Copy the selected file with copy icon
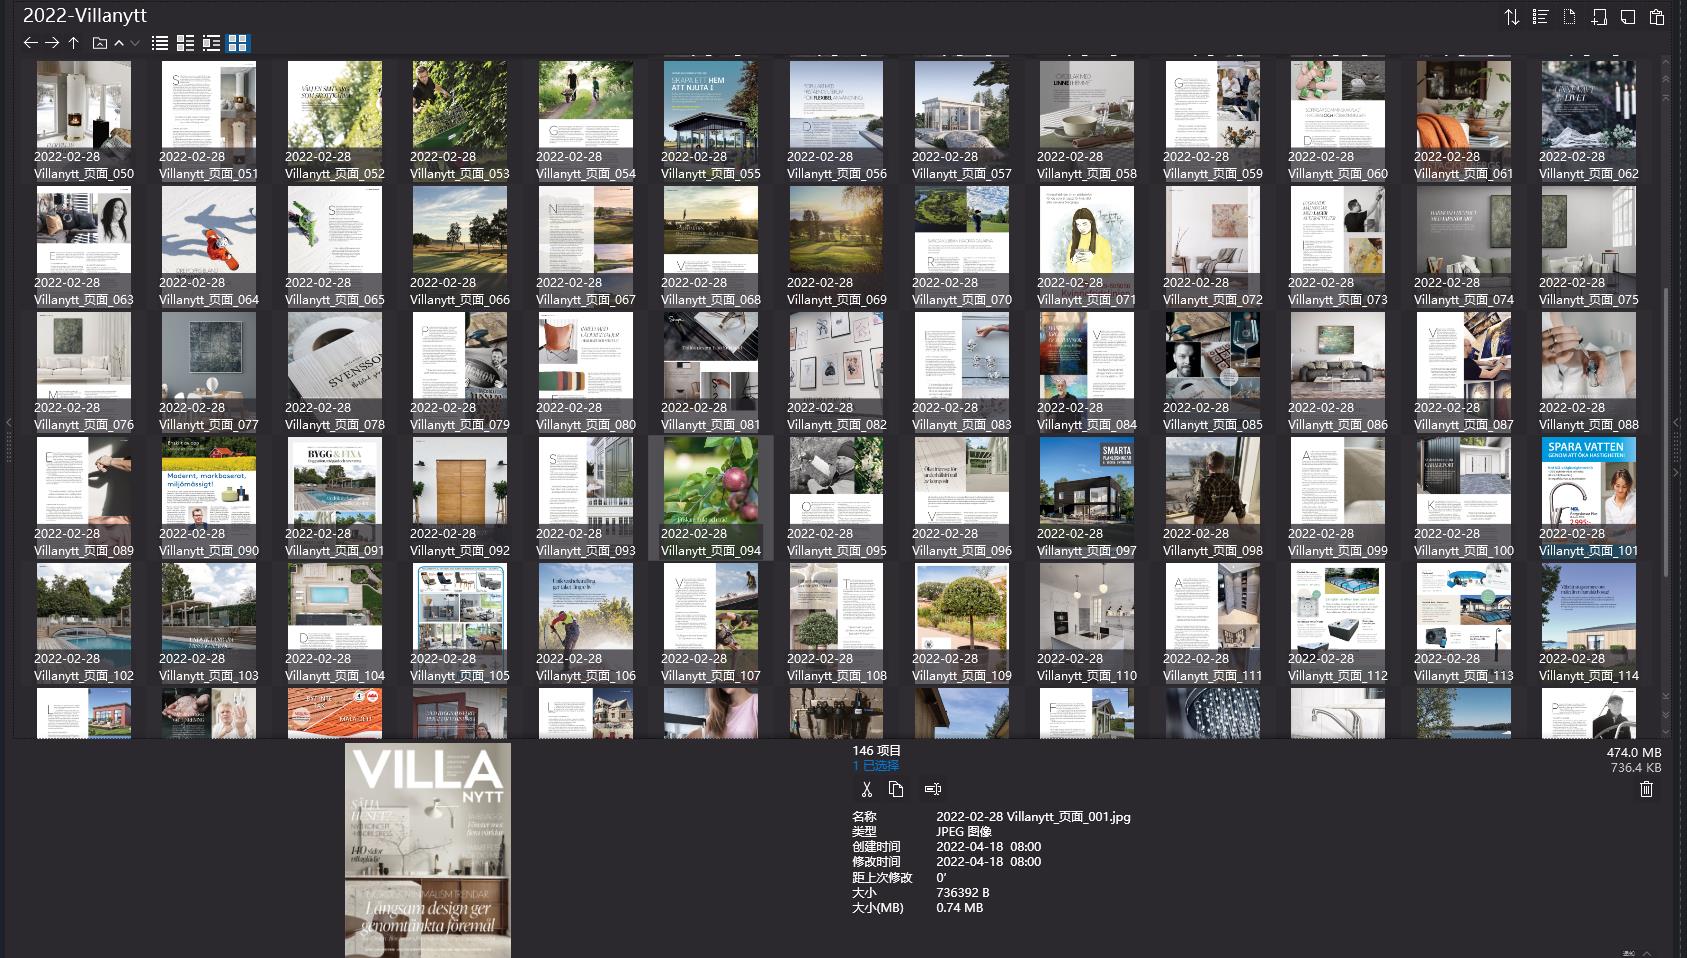 click(x=896, y=790)
